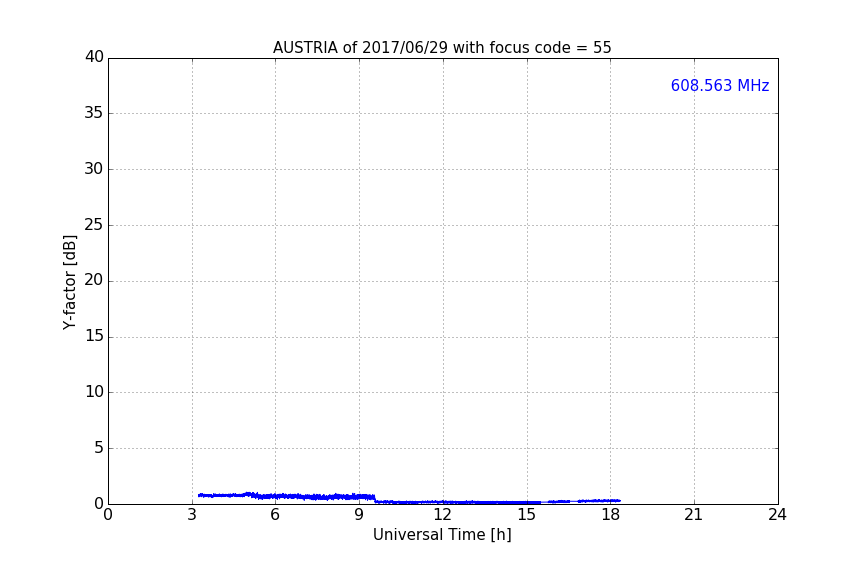Click the y-axis tick label '35'

(94, 113)
